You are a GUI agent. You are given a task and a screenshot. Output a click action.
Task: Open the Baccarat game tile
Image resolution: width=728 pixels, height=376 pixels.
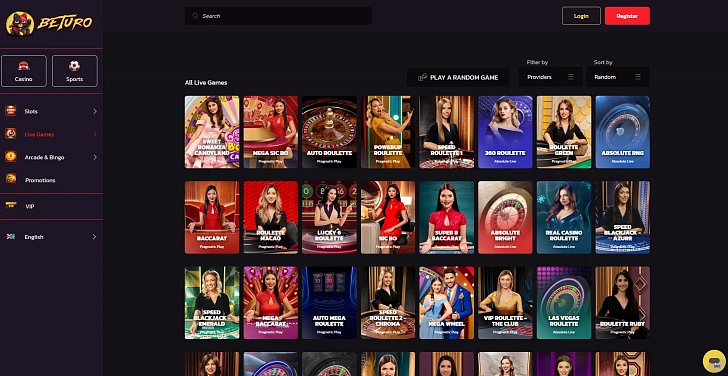tap(212, 217)
